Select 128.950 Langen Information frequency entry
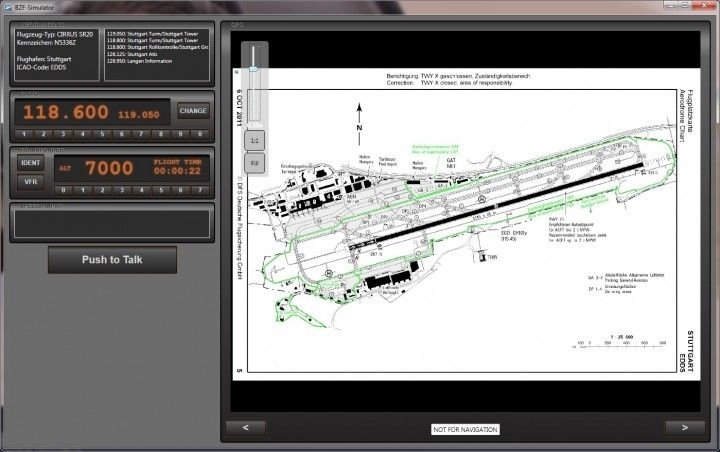Image resolution: width=720 pixels, height=452 pixels. [x=150, y=63]
